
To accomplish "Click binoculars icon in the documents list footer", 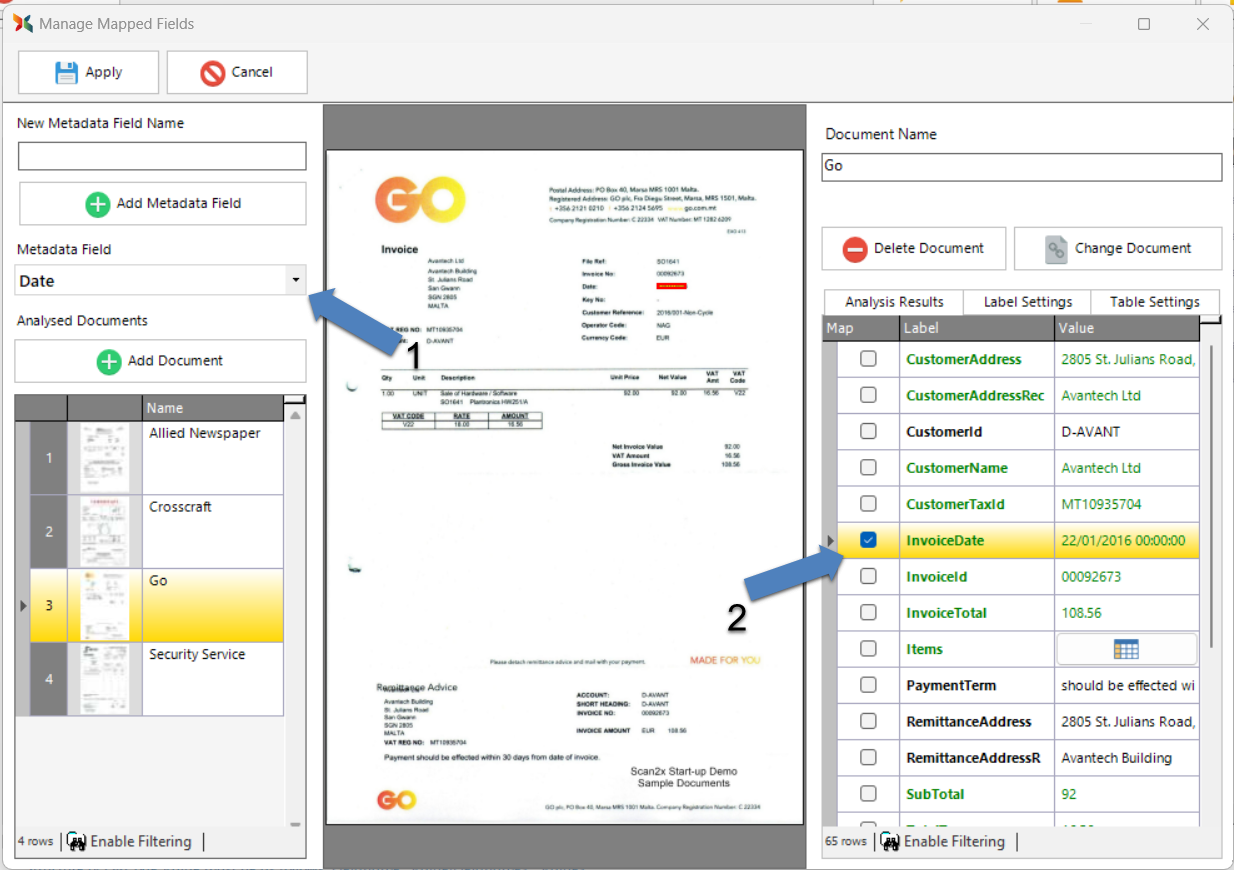I will coord(77,841).
